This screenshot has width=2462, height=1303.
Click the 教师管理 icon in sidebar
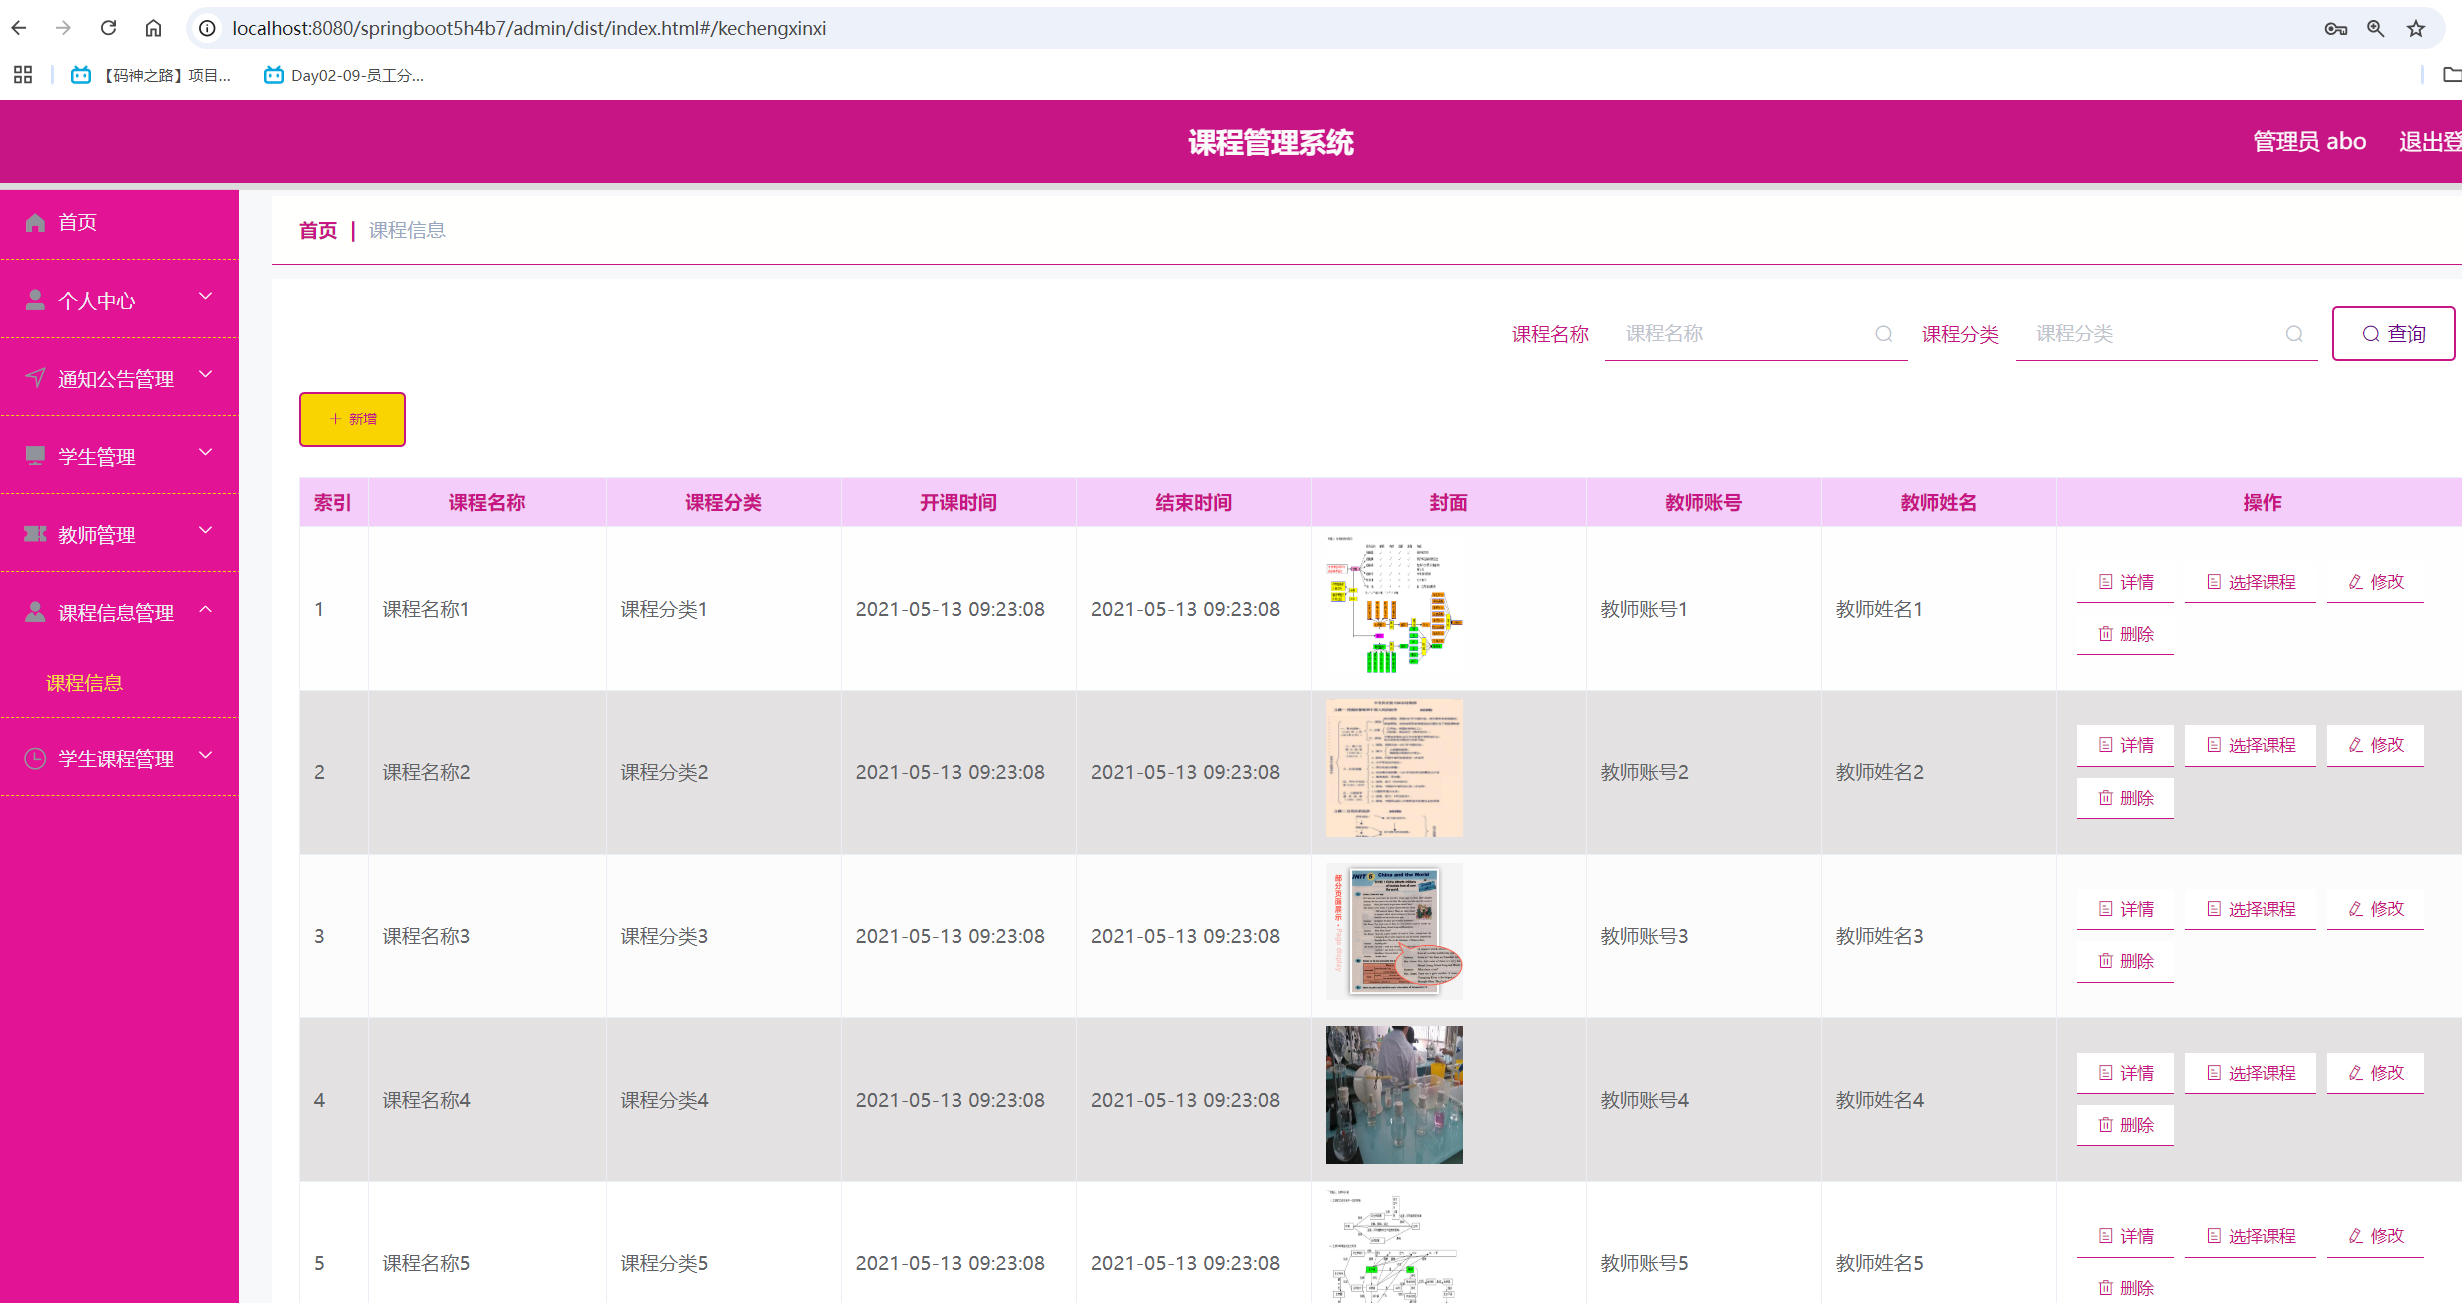pos(35,532)
